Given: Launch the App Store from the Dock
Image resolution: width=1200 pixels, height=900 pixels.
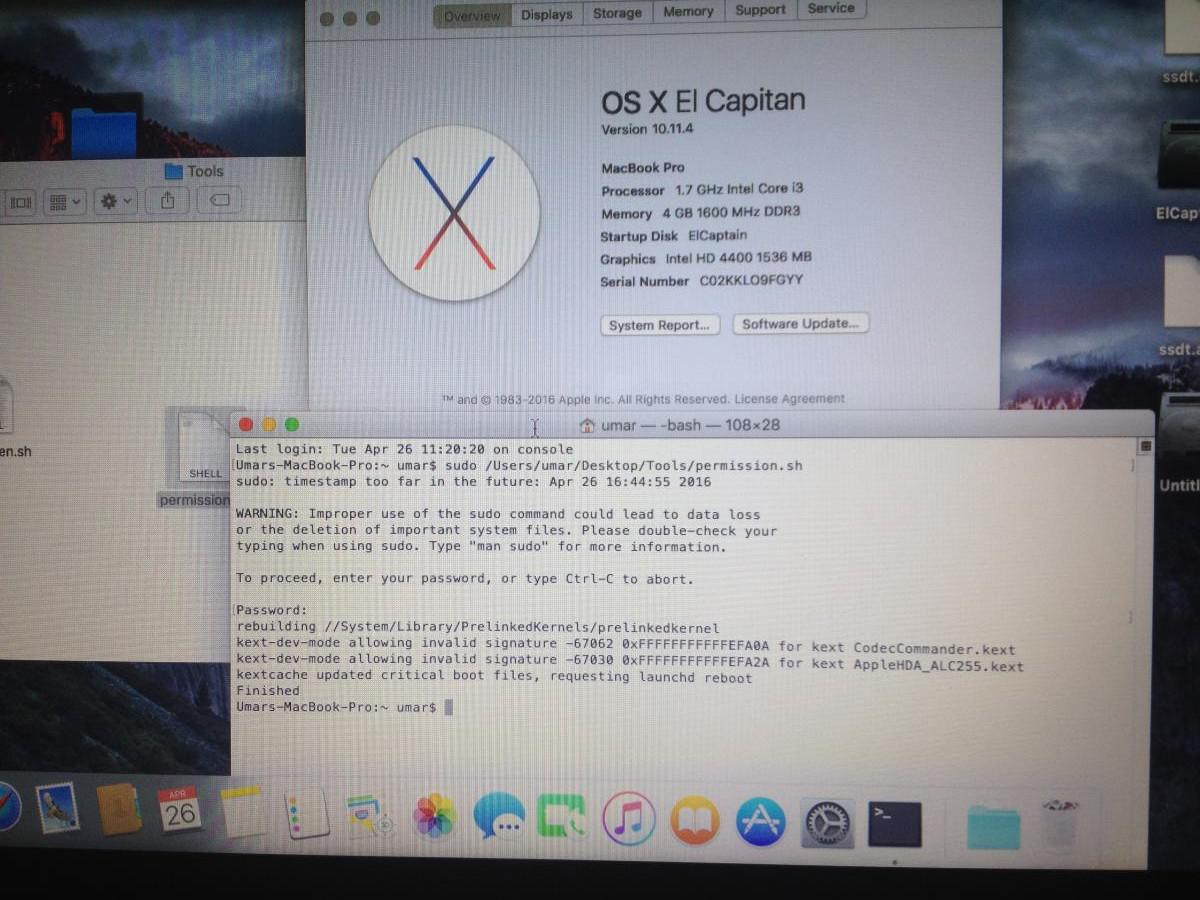Looking at the screenshot, I should pyautogui.click(x=761, y=821).
